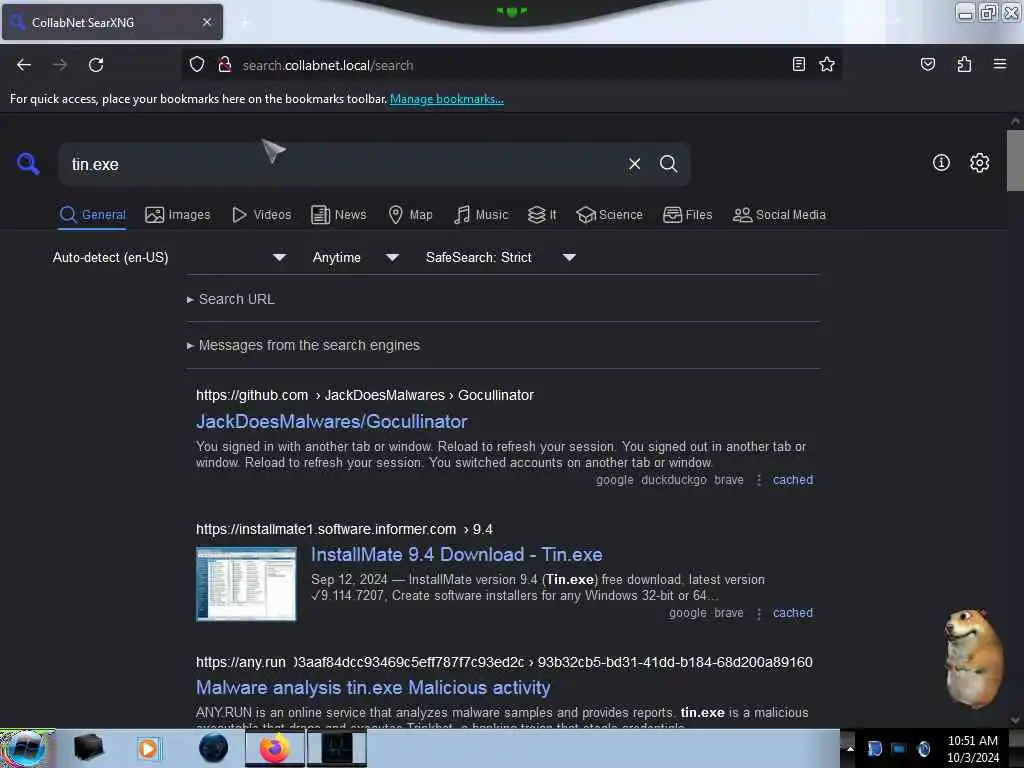Open the JackDoesMalwares/Gocullinator result link
The height and width of the screenshot is (768, 1024).
click(x=332, y=421)
